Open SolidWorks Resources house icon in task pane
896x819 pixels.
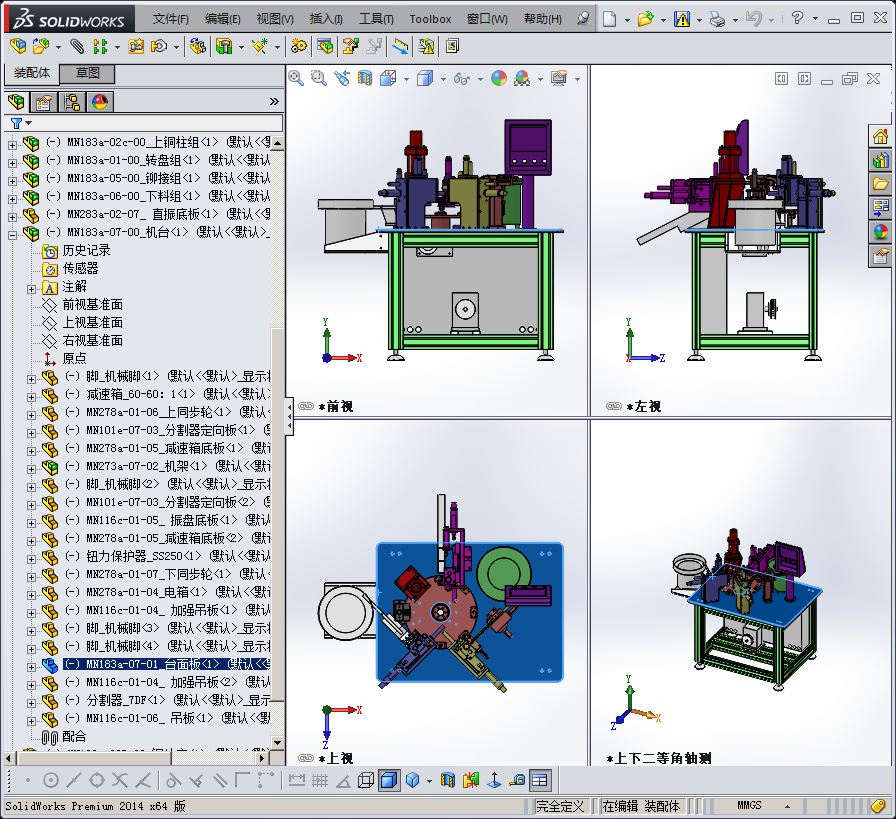pos(881,136)
